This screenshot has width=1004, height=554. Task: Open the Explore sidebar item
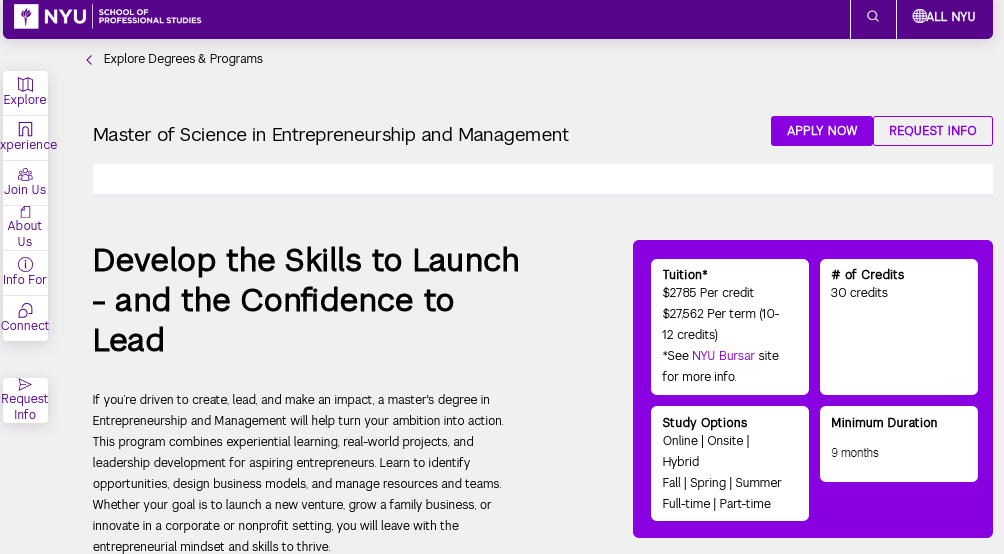point(25,92)
